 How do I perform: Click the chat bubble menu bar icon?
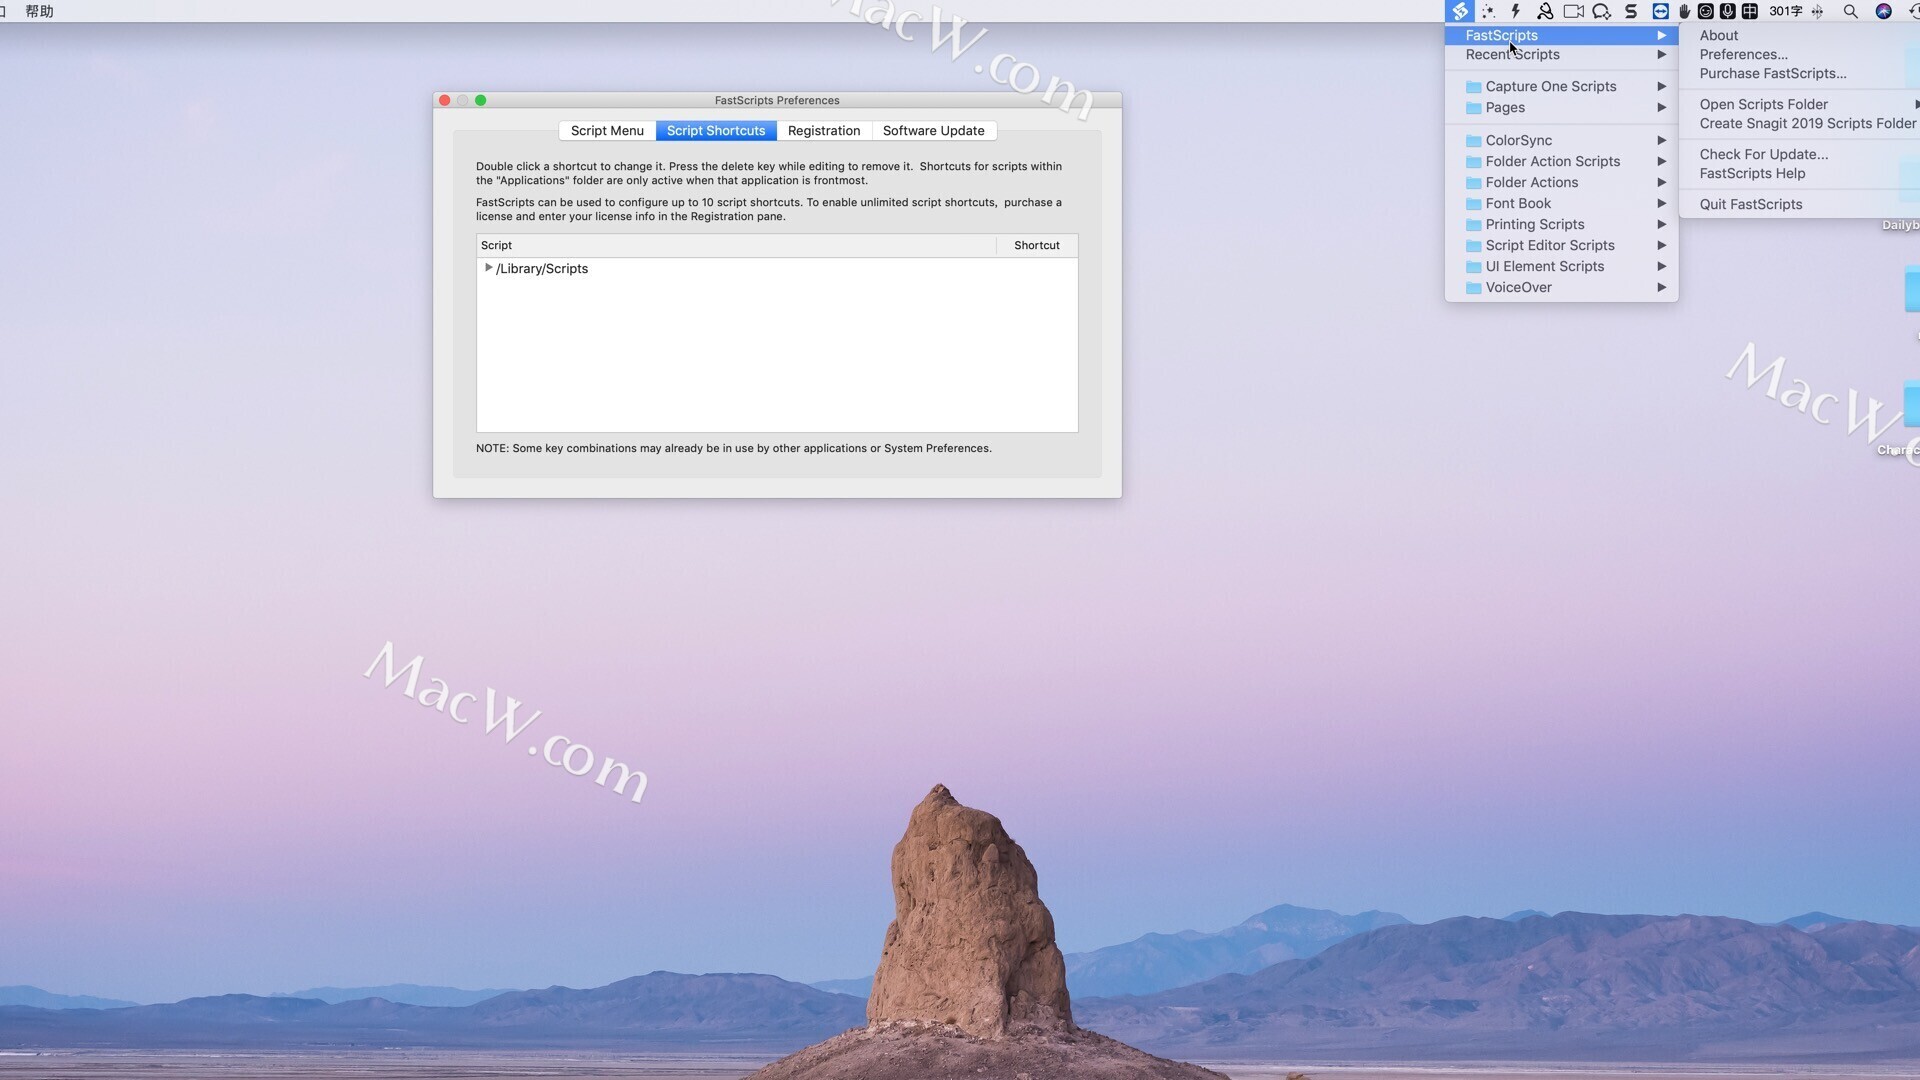coord(1602,11)
